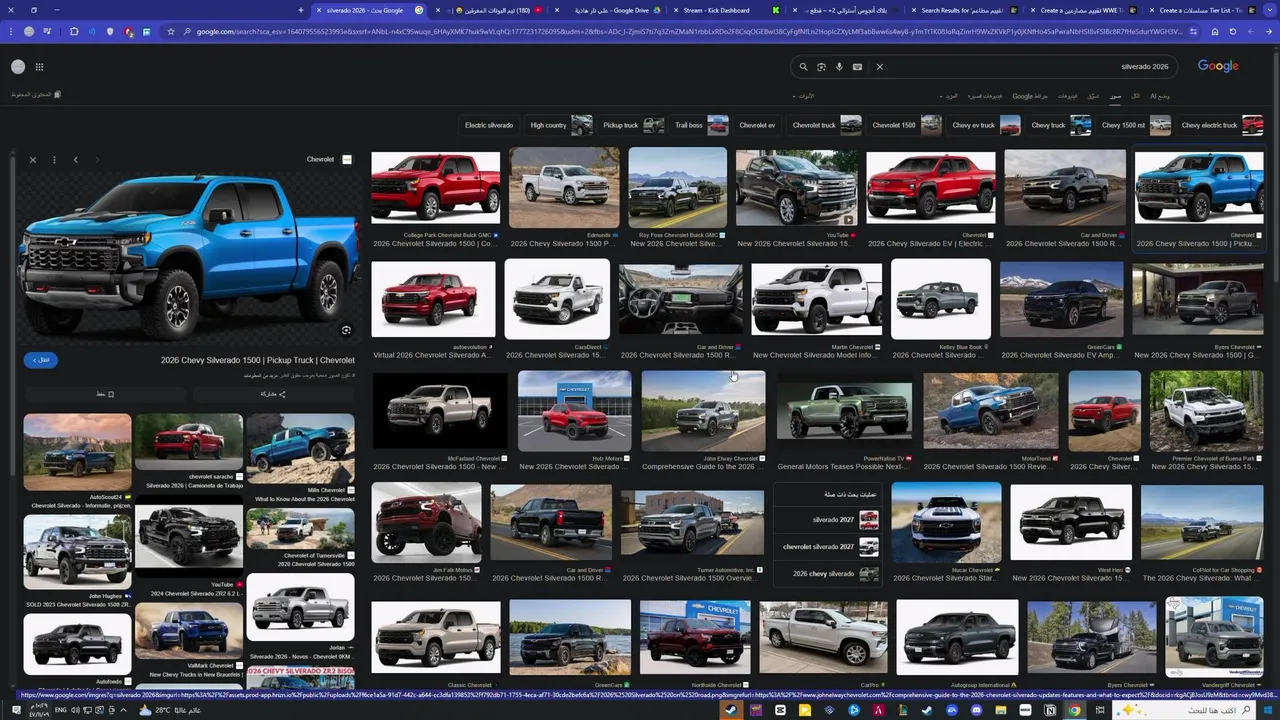The image size is (1280, 720).
Task: Open on-screen keyboard icon in search box
Action: tap(857, 67)
